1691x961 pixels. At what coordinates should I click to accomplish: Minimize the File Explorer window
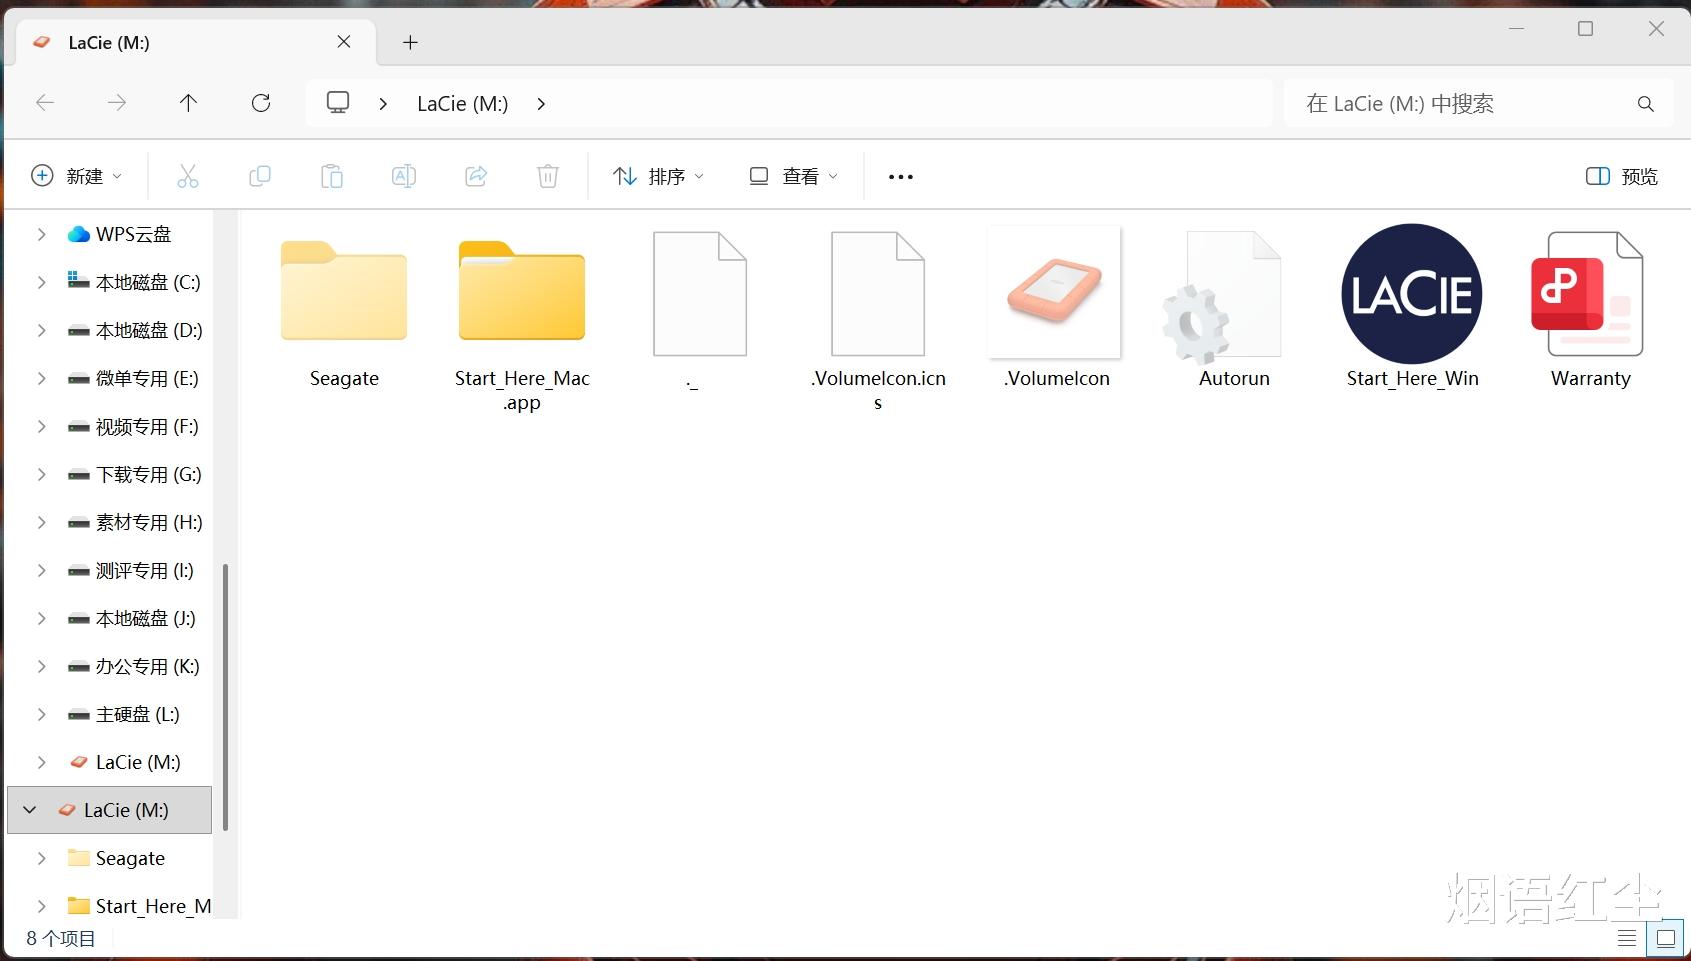[1516, 29]
